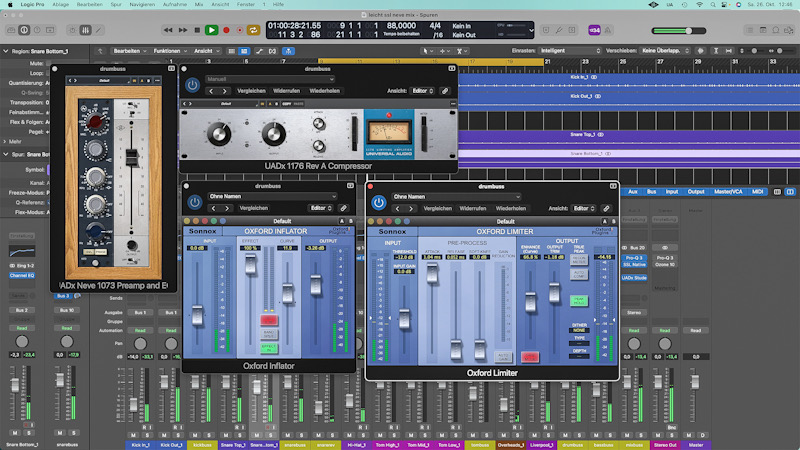
Task: Open the Mix menu in the menu bar
Action: pyautogui.click(x=199, y=4)
